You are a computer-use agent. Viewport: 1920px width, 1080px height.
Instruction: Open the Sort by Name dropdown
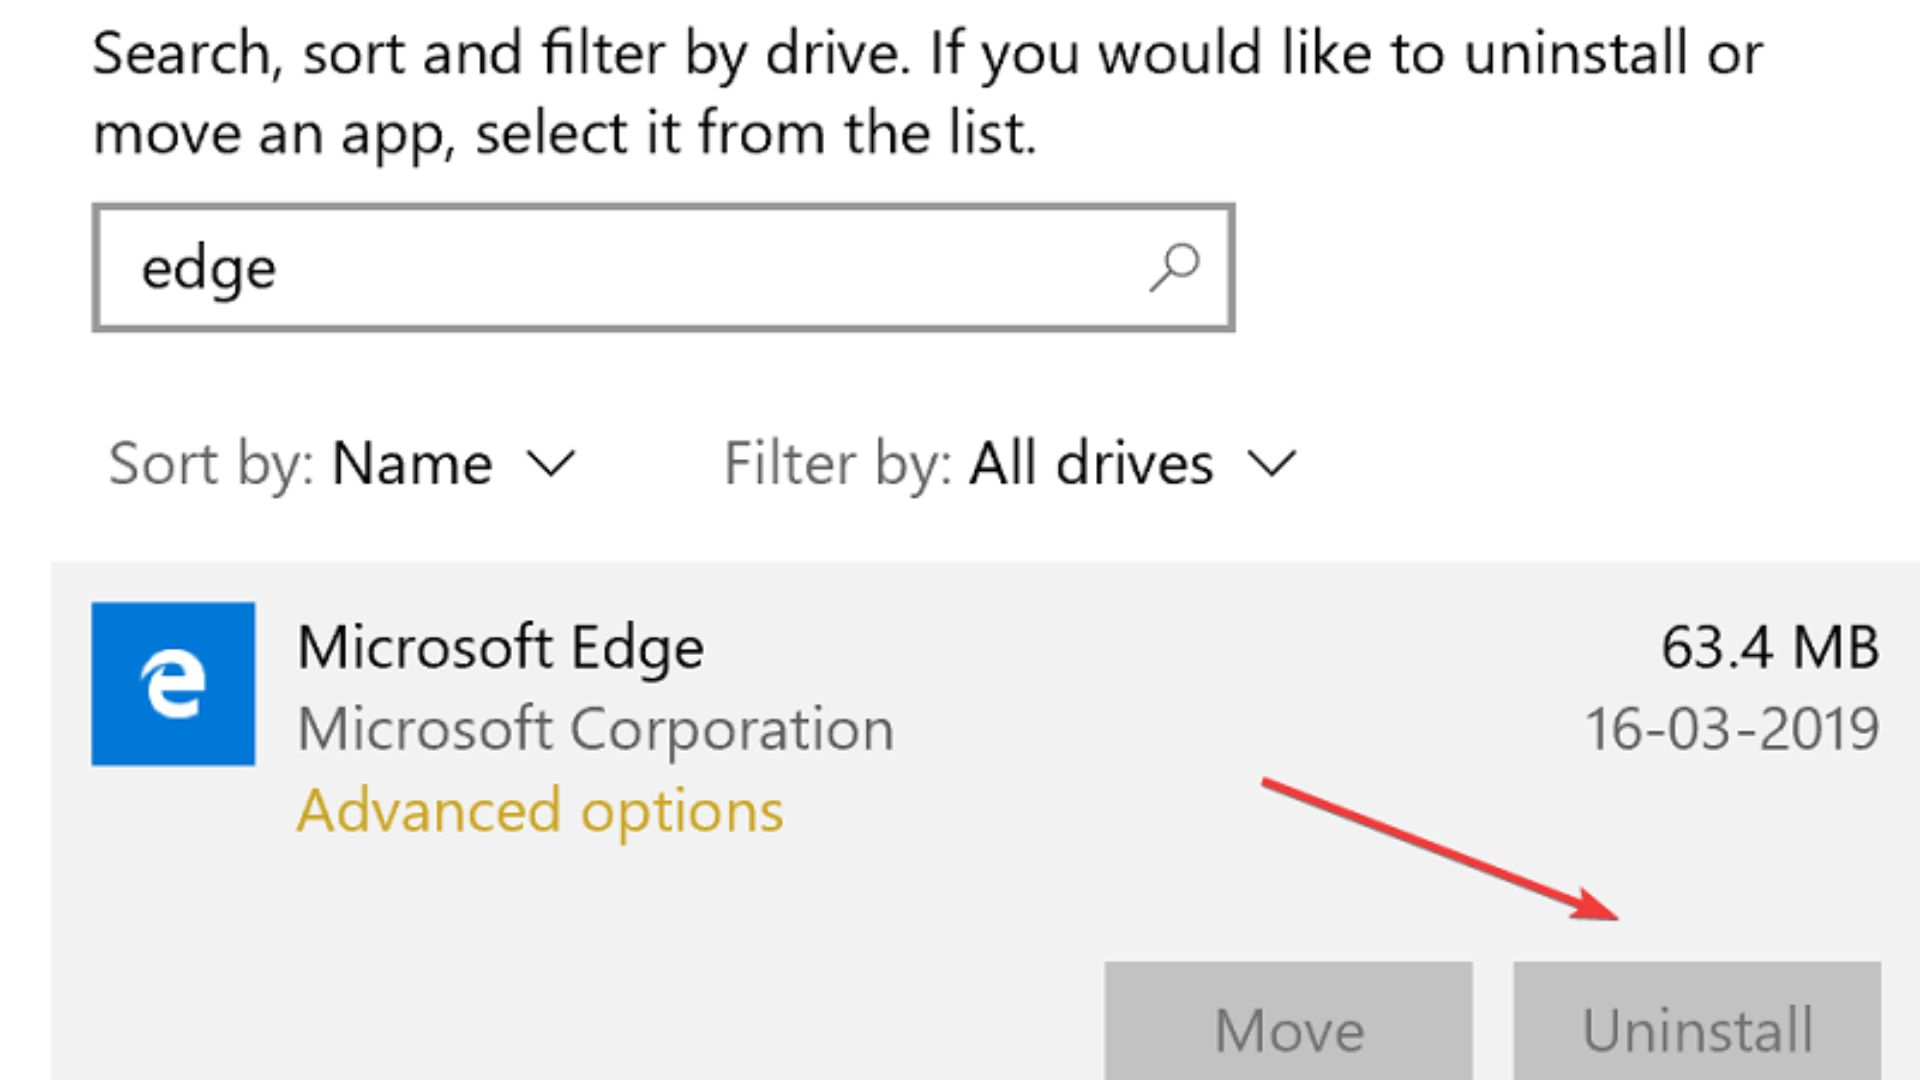click(411, 464)
